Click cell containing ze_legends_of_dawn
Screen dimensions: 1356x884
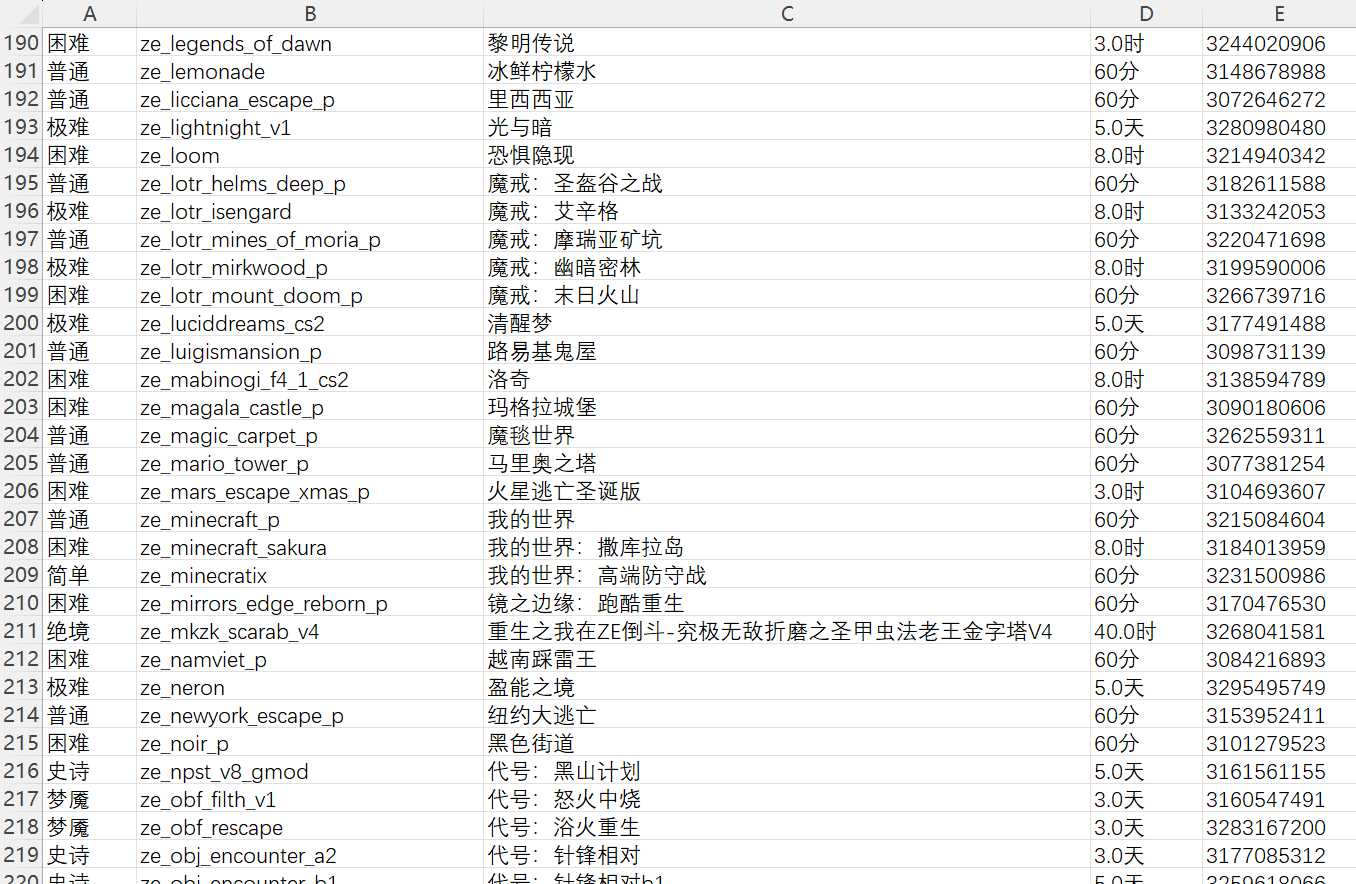(x=310, y=44)
